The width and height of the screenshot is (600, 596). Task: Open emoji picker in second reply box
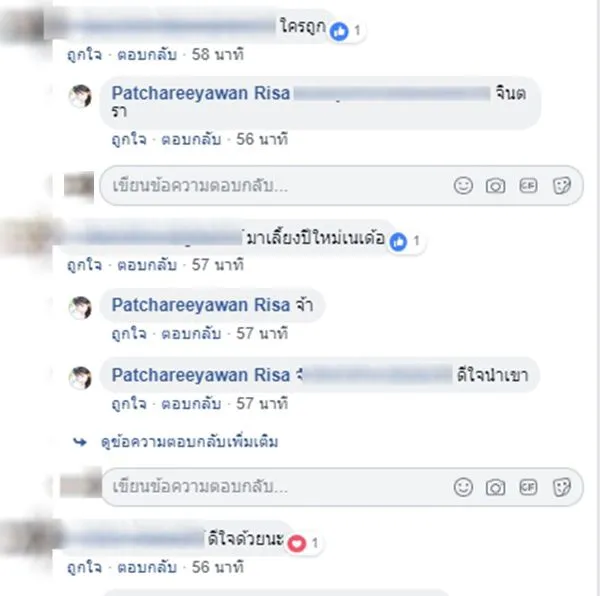pos(463,487)
